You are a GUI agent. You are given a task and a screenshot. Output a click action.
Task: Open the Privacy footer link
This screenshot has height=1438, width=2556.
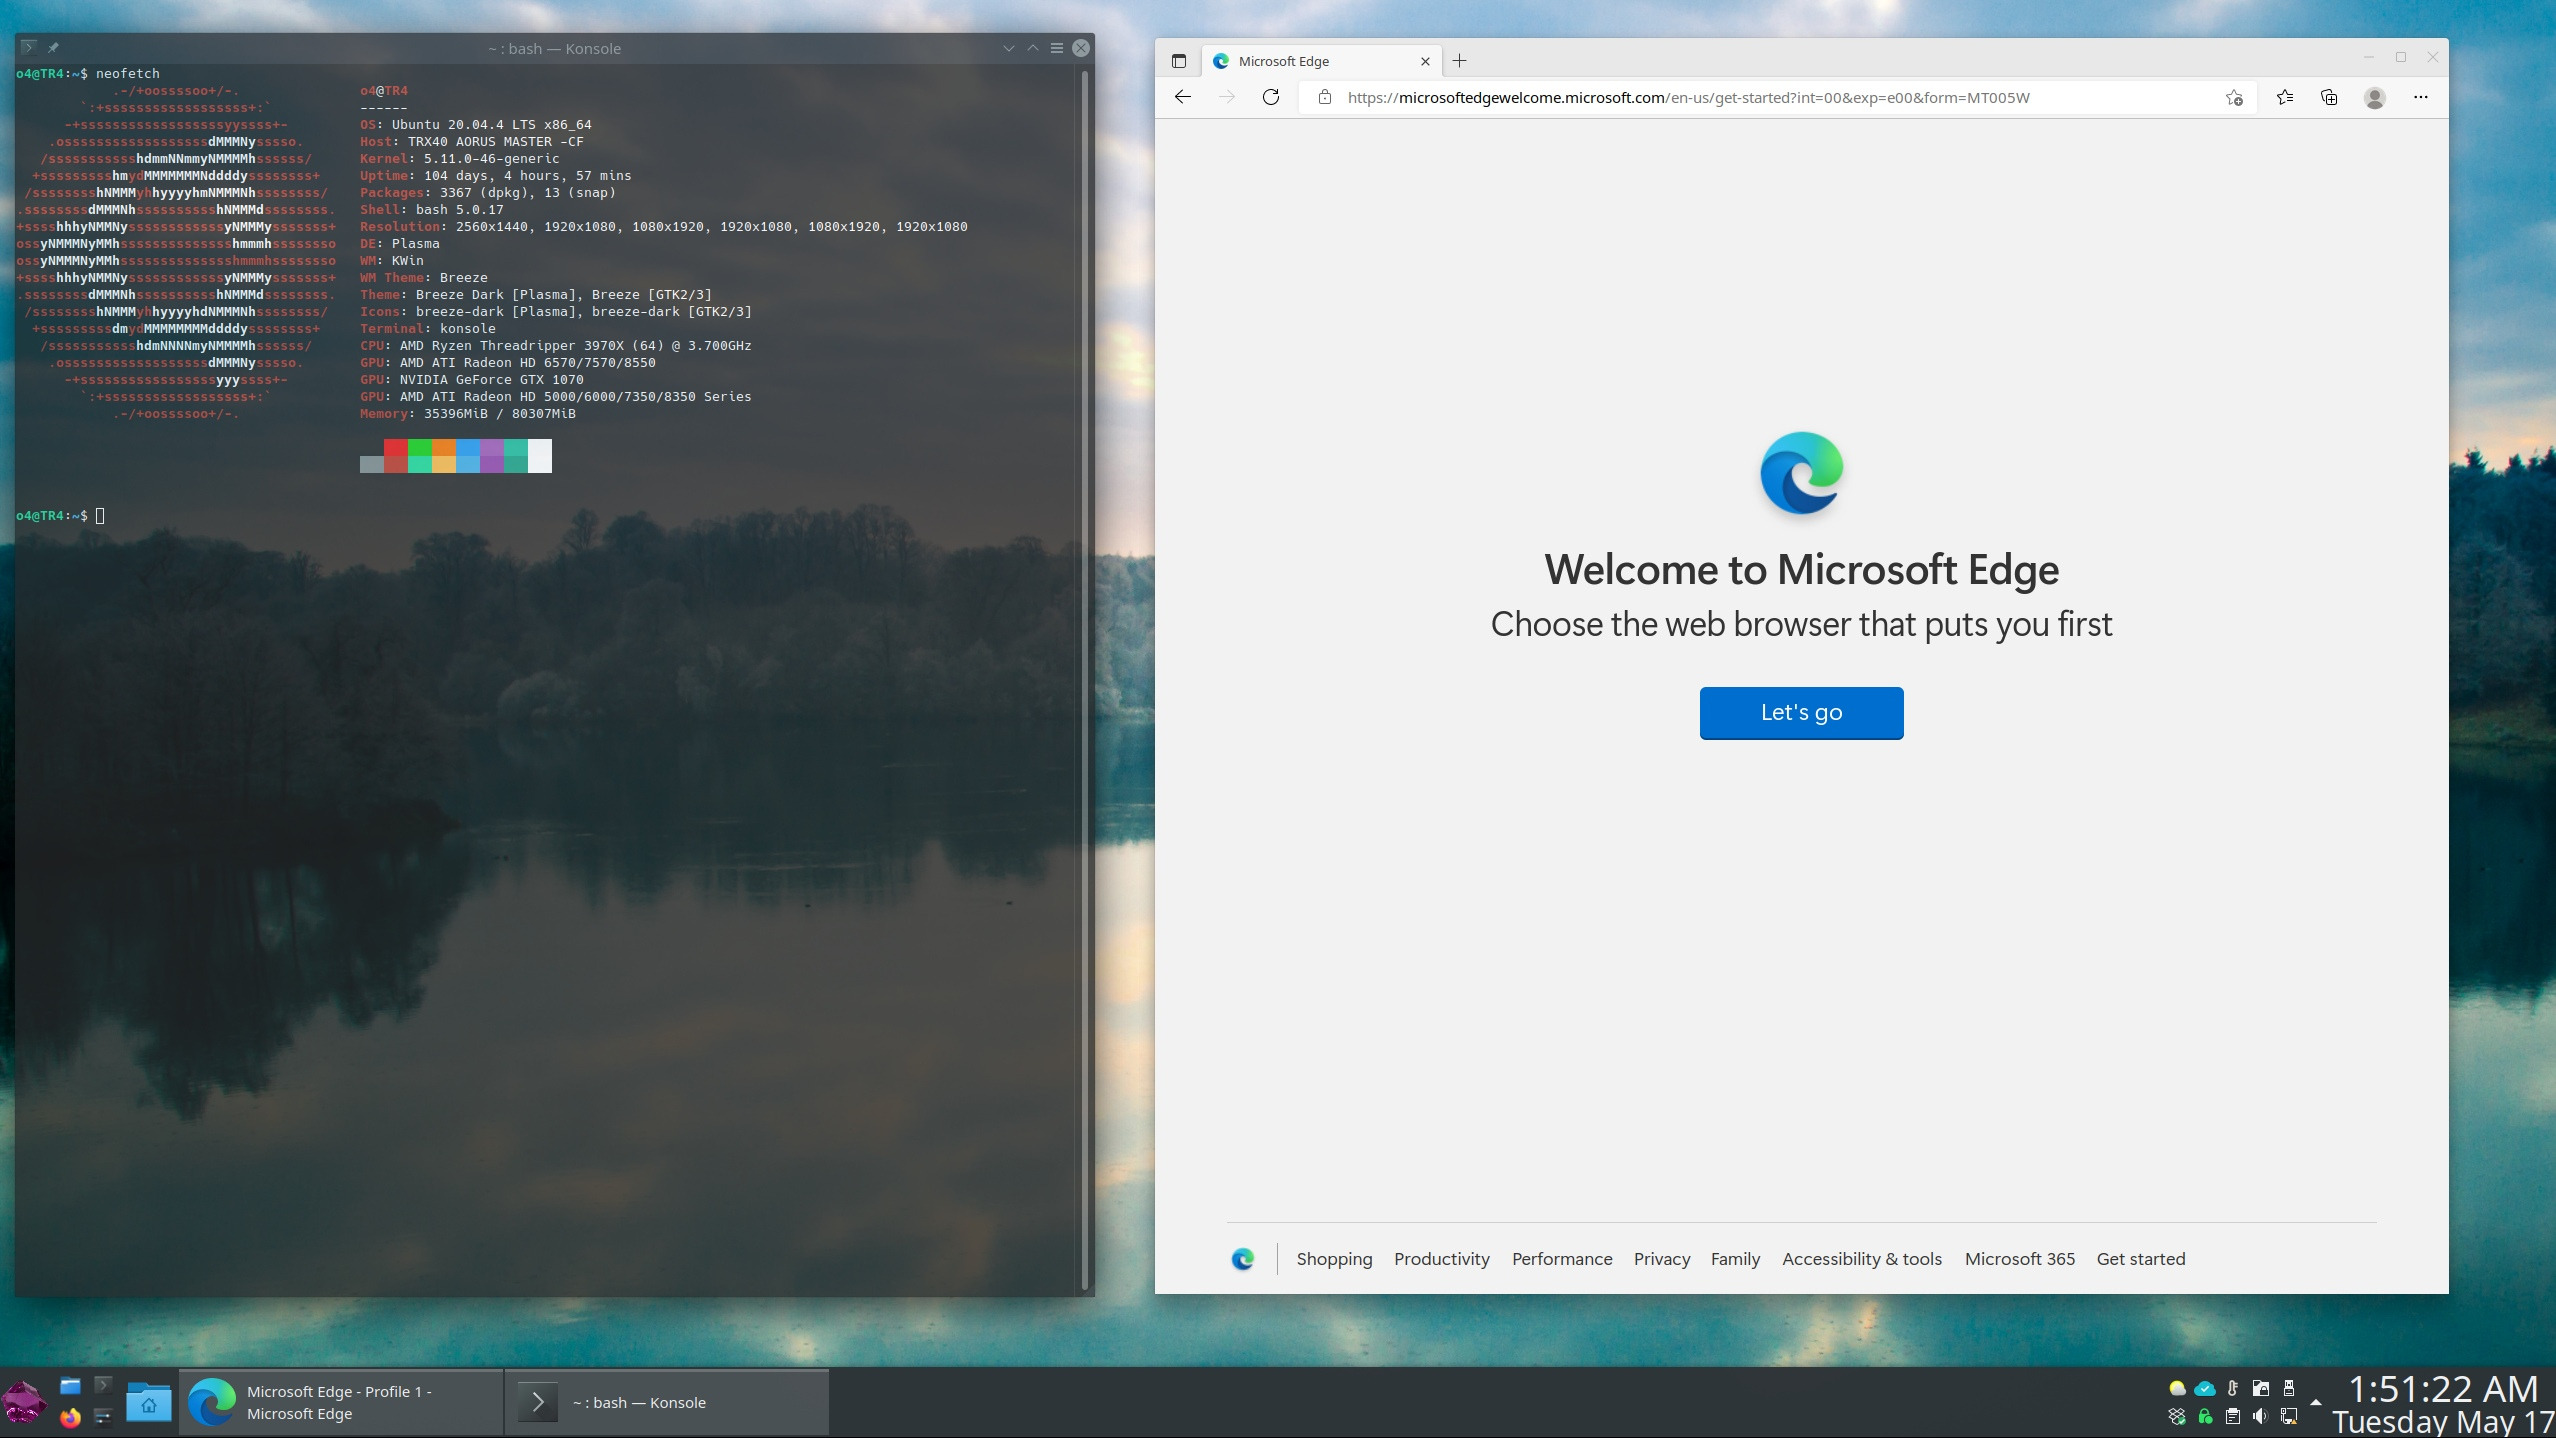coord(1662,1259)
